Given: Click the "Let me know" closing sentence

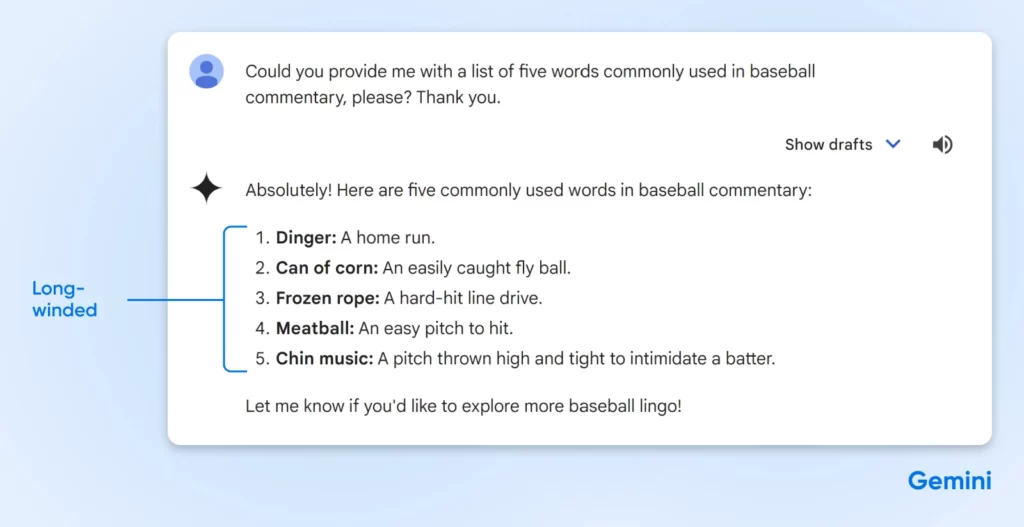Looking at the screenshot, I should tap(463, 407).
